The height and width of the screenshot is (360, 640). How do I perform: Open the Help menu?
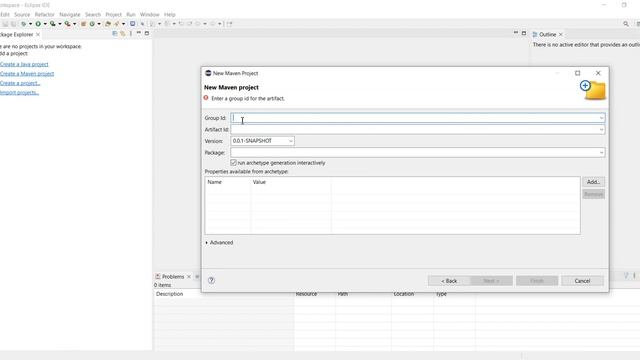point(170,15)
